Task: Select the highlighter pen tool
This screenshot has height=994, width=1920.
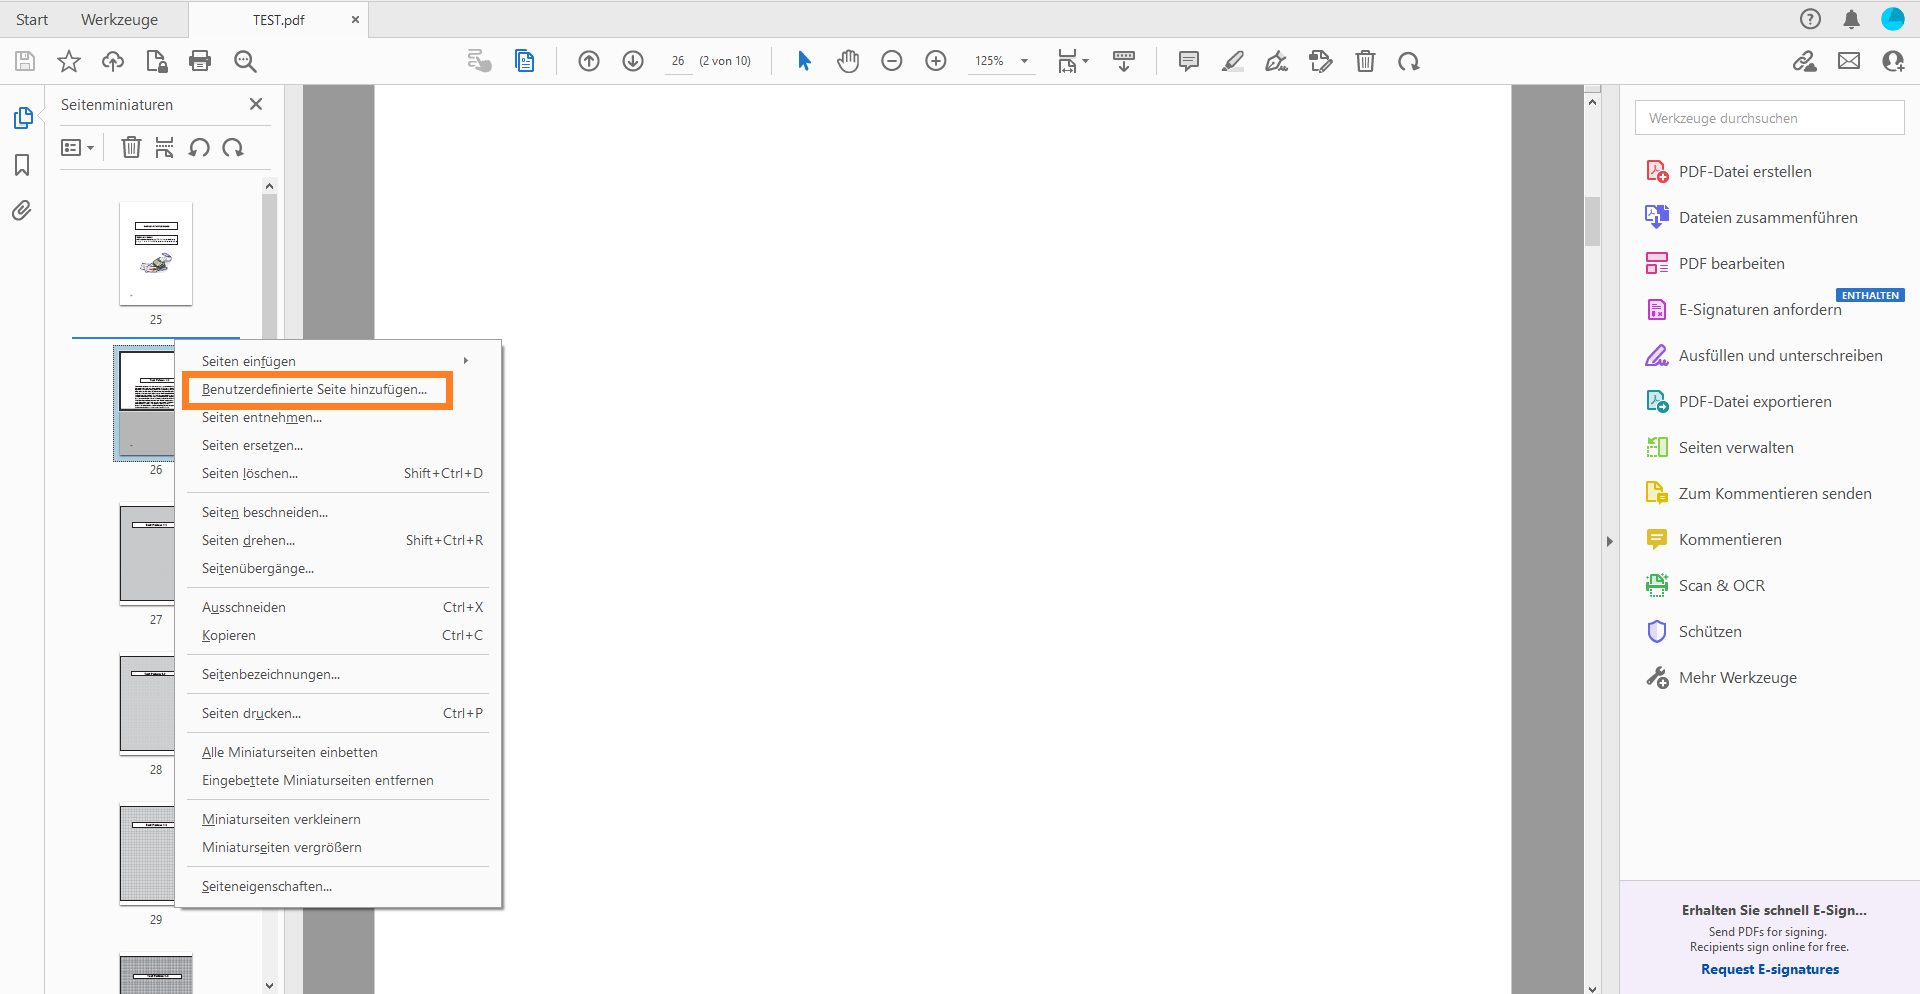Action: click(1233, 61)
